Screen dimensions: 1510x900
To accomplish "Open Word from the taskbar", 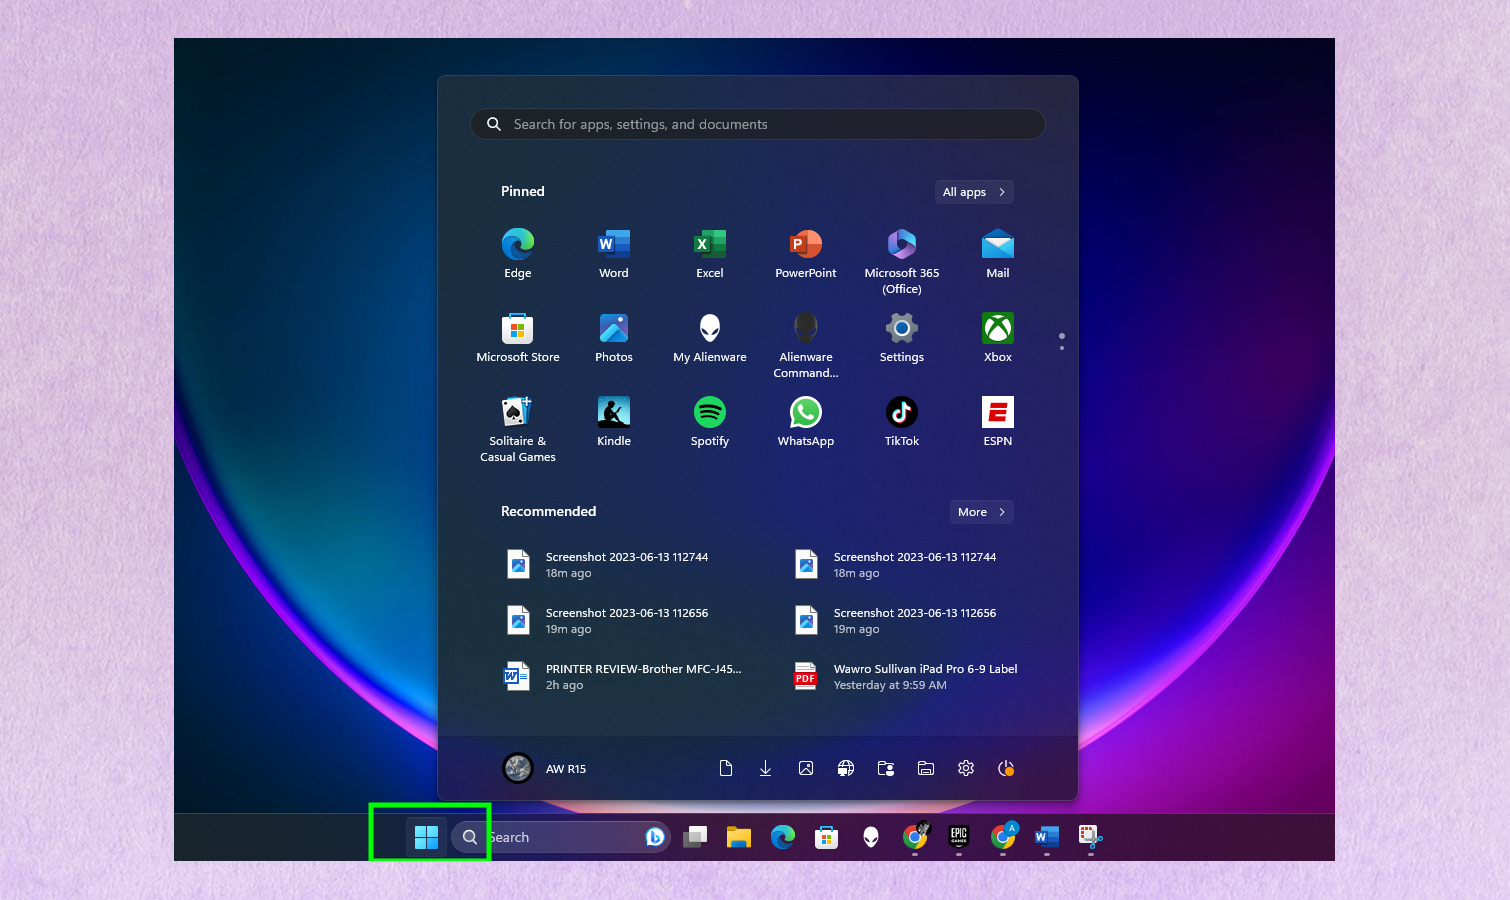I will (x=1047, y=837).
